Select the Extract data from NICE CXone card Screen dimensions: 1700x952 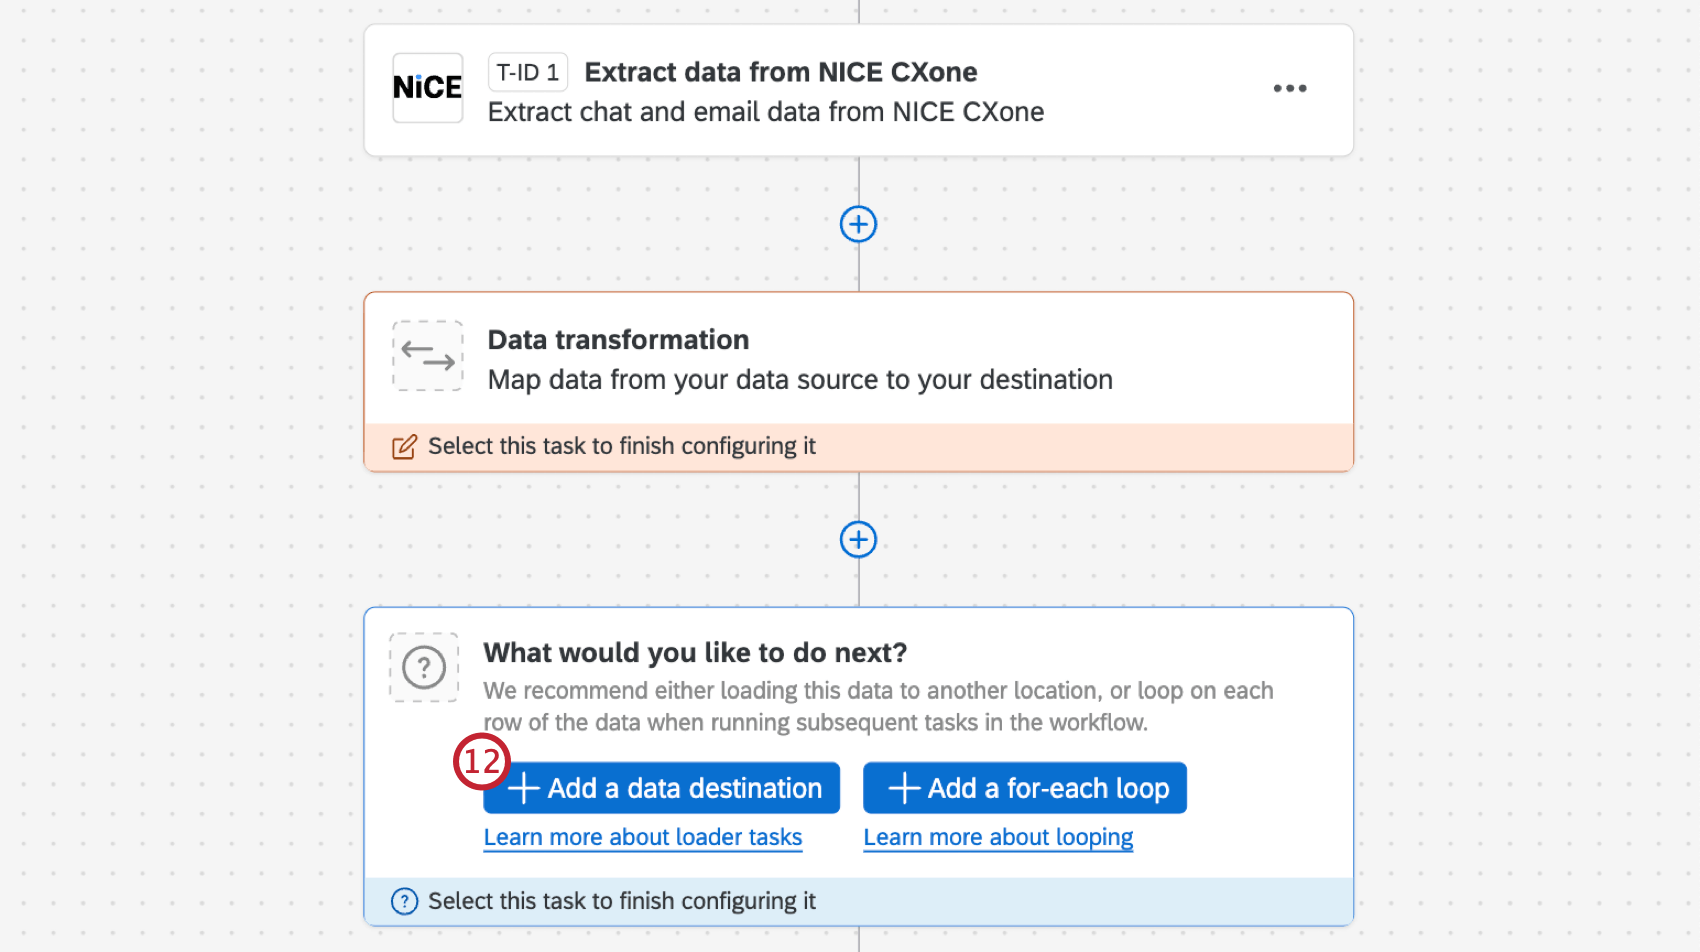[x=858, y=90]
